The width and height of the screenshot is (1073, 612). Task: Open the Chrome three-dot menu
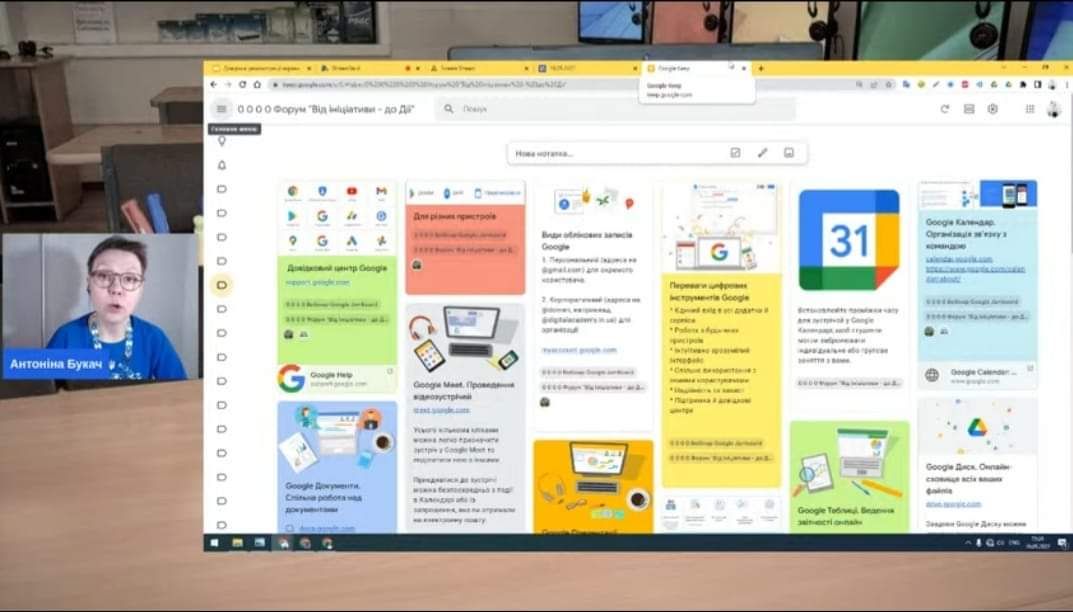pyautogui.click(x=1066, y=84)
